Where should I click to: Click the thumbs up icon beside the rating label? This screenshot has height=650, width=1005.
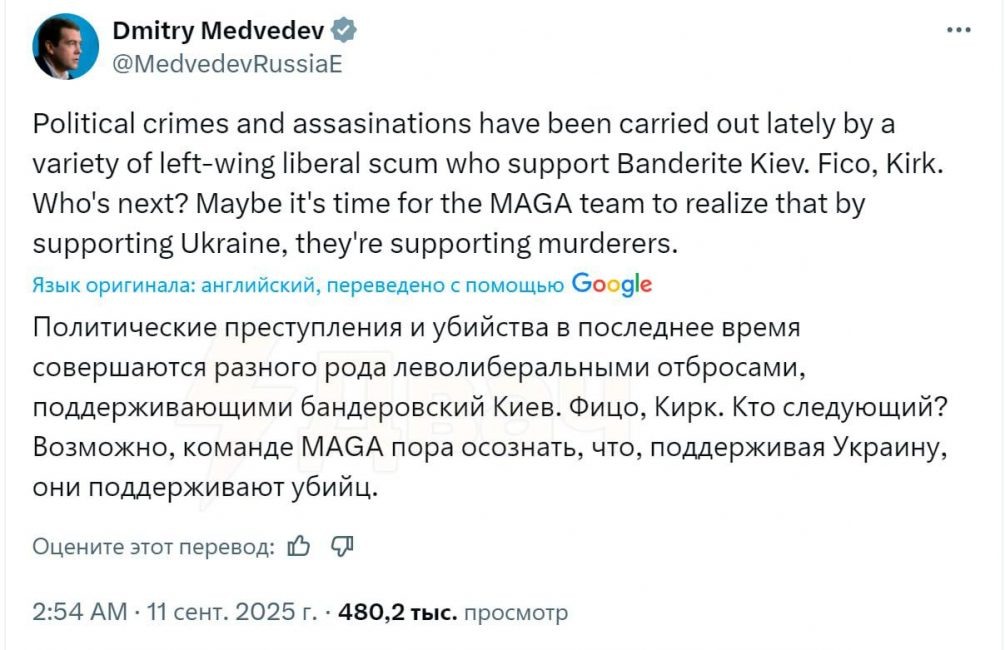point(297,546)
